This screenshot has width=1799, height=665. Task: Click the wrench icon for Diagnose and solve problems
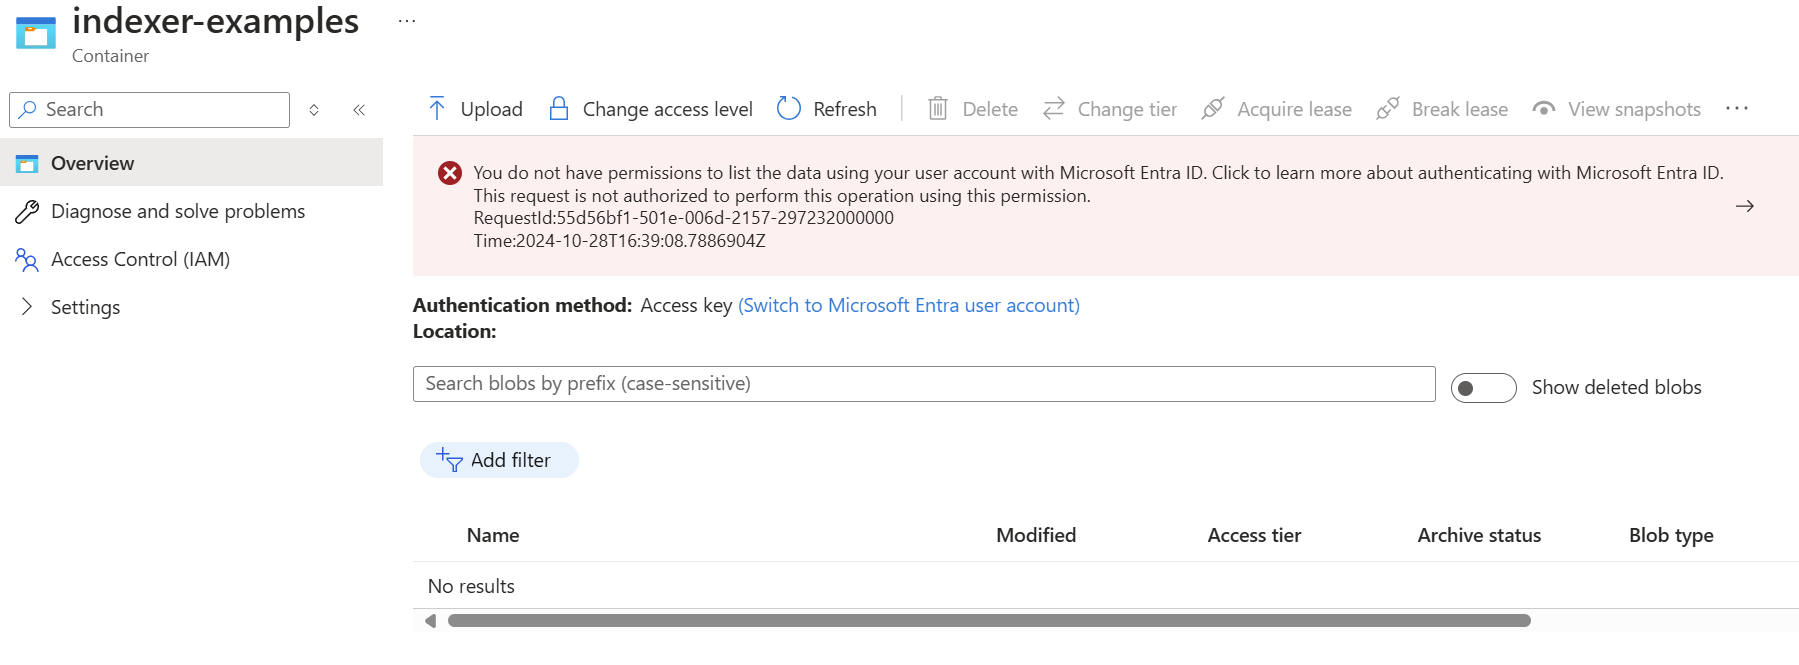[27, 211]
